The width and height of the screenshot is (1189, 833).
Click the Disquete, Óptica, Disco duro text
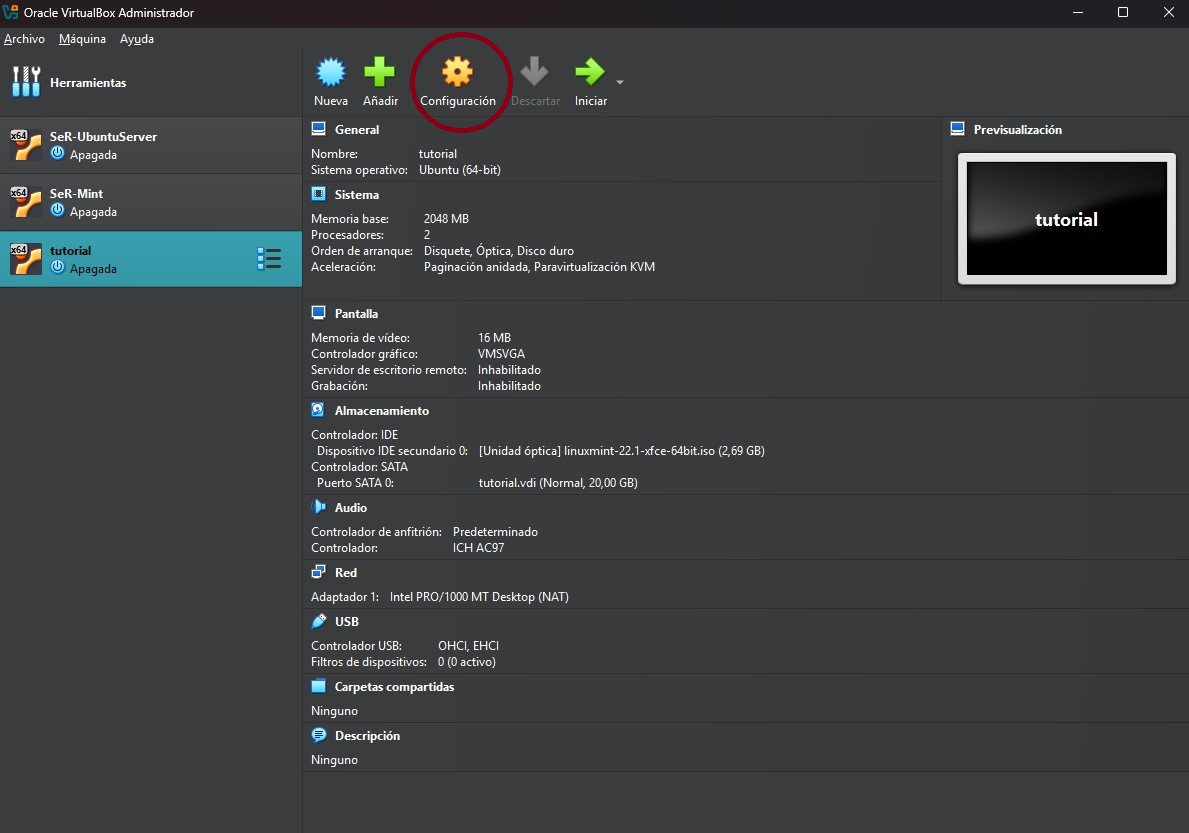498,251
